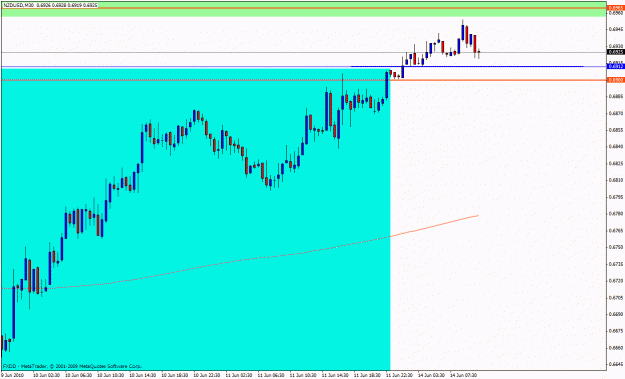Click the 0.6825 price scale label

tap(616, 163)
